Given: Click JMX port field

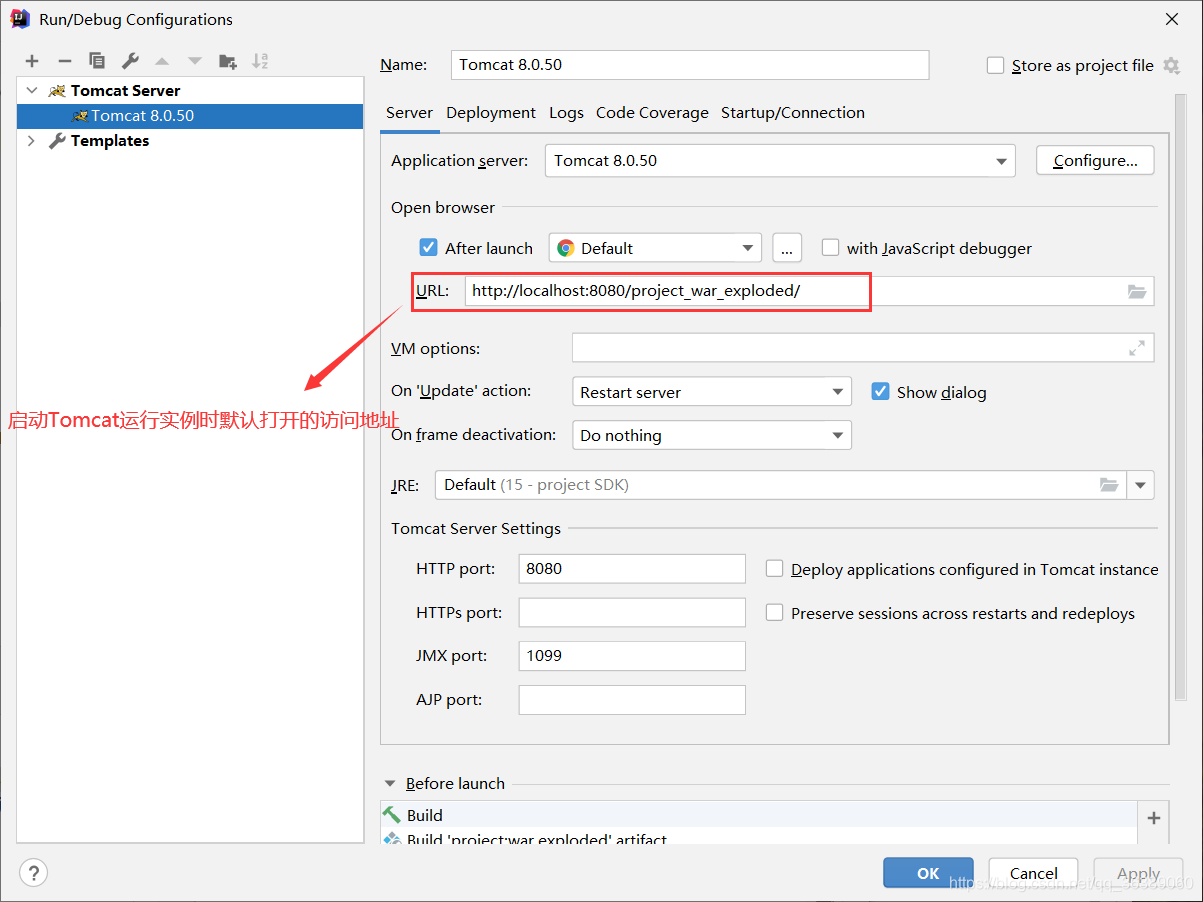Looking at the screenshot, I should (x=632, y=656).
